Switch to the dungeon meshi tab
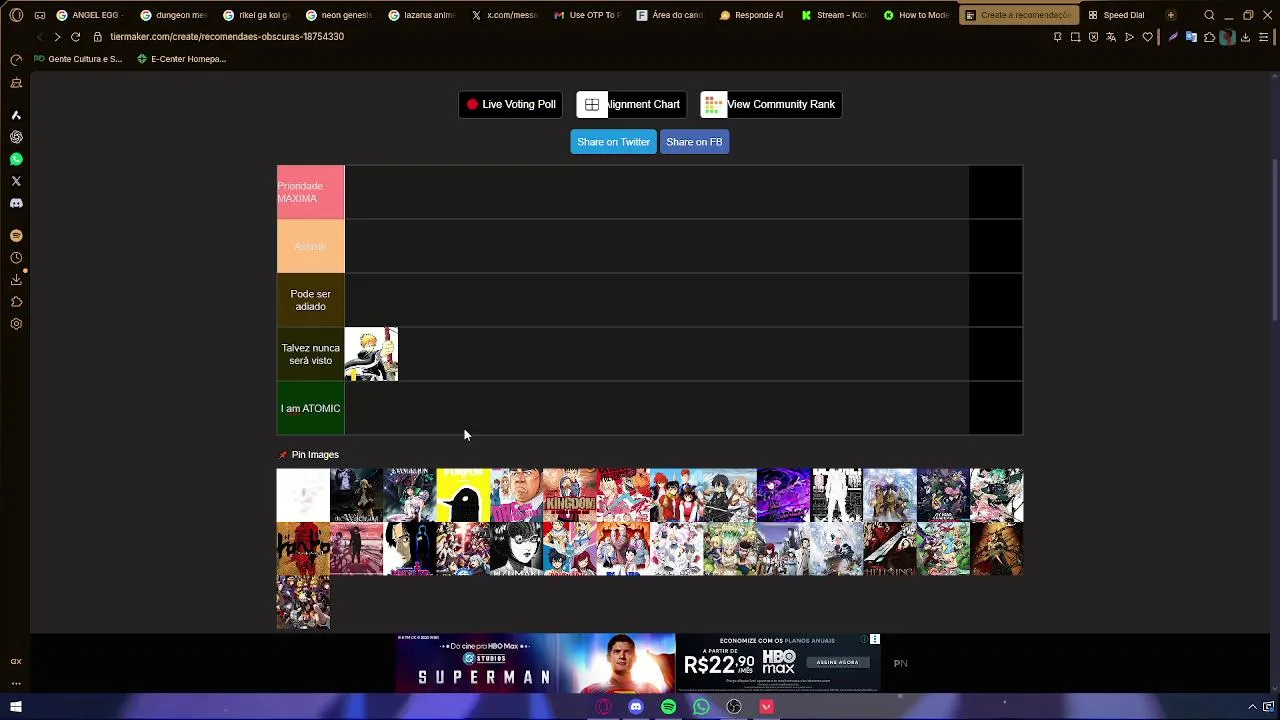This screenshot has height=720, width=1280. (x=174, y=15)
